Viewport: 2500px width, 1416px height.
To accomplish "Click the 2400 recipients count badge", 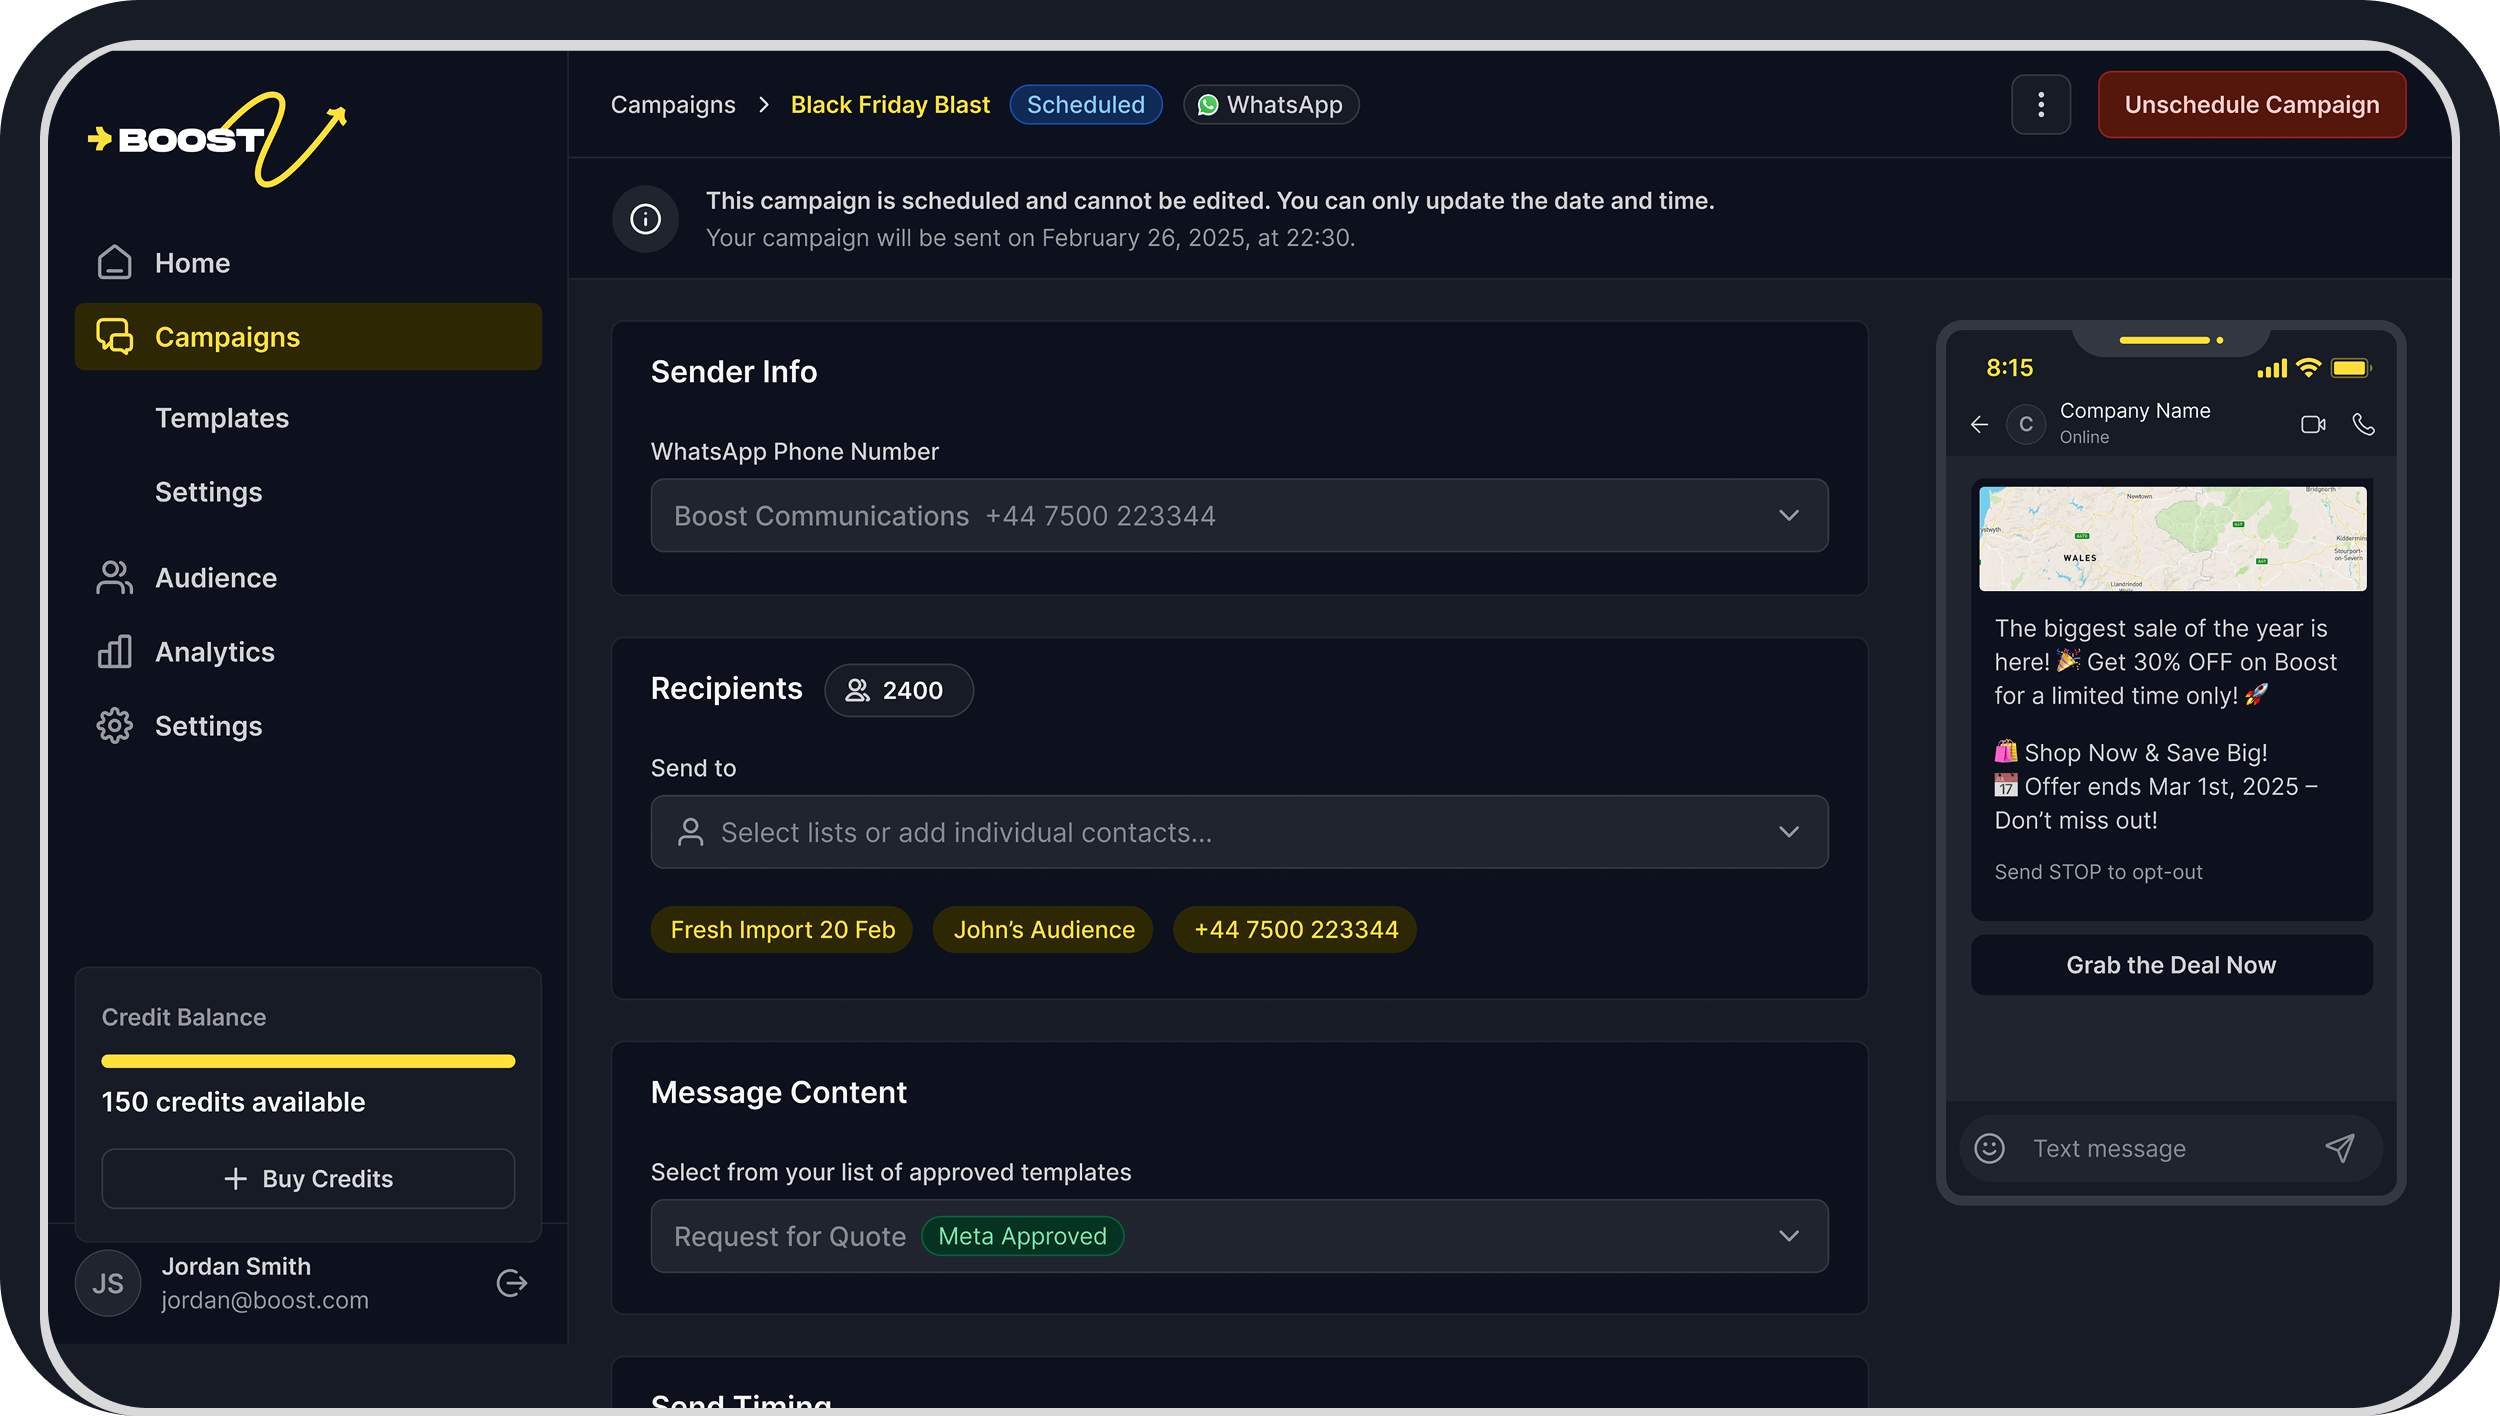I will 898,690.
